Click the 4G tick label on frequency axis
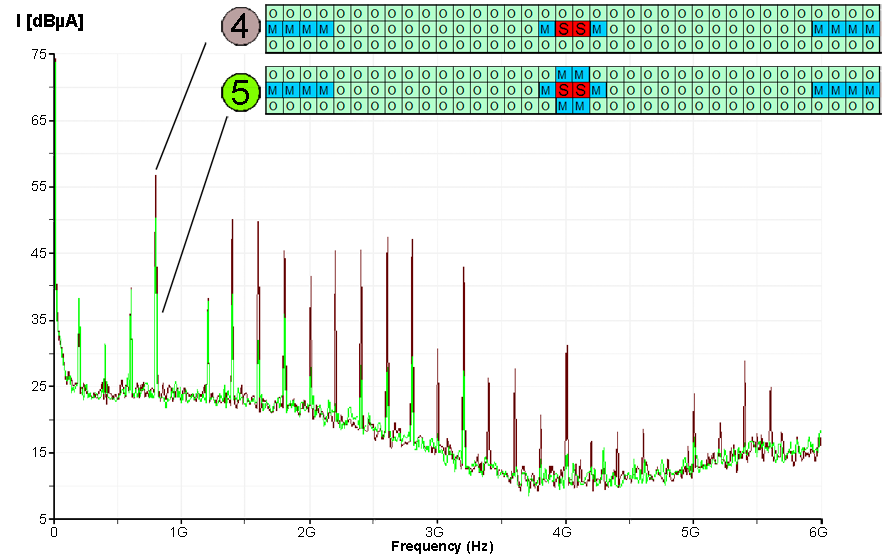The width and height of the screenshot is (886, 554). click(x=565, y=532)
